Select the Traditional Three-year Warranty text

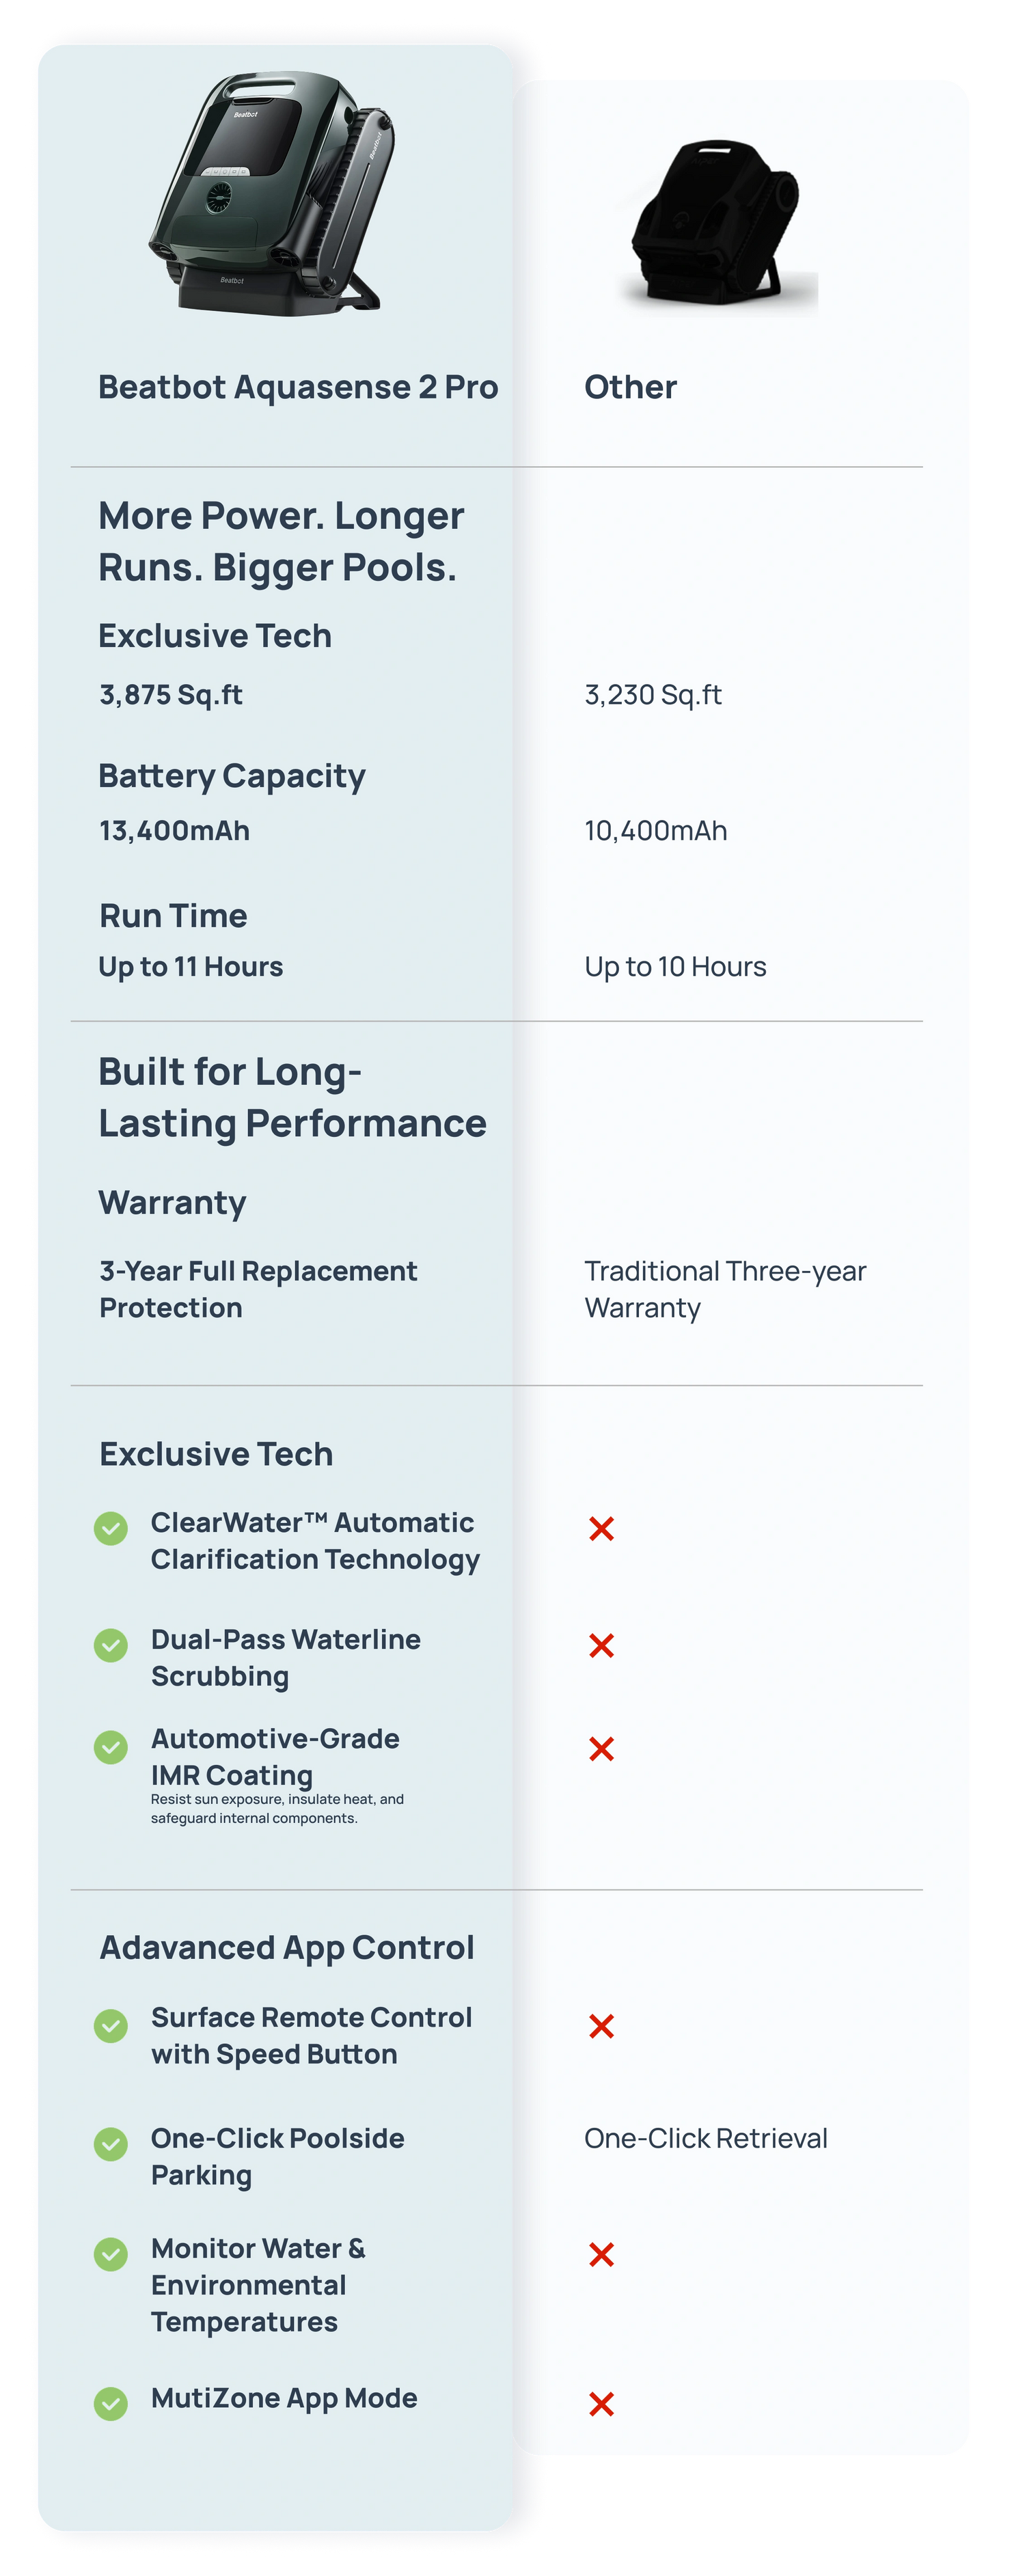click(x=725, y=1289)
